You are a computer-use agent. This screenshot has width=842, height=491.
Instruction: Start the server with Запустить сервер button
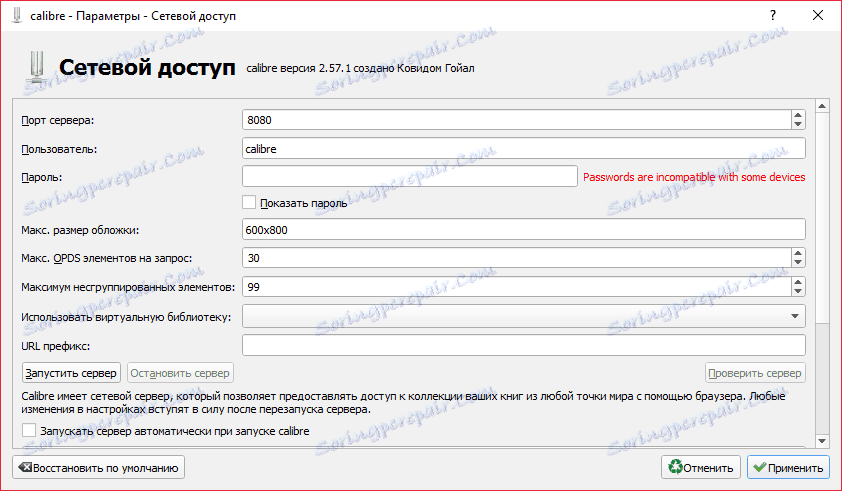coord(71,373)
